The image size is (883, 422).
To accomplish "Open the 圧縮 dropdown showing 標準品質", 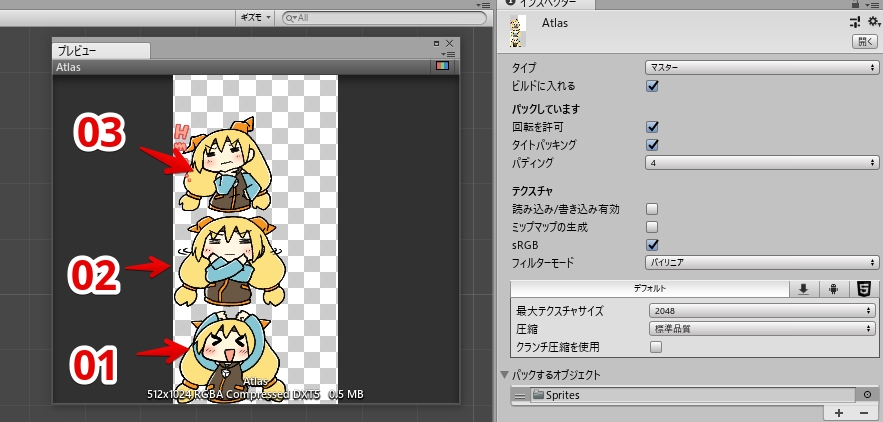I will point(762,328).
